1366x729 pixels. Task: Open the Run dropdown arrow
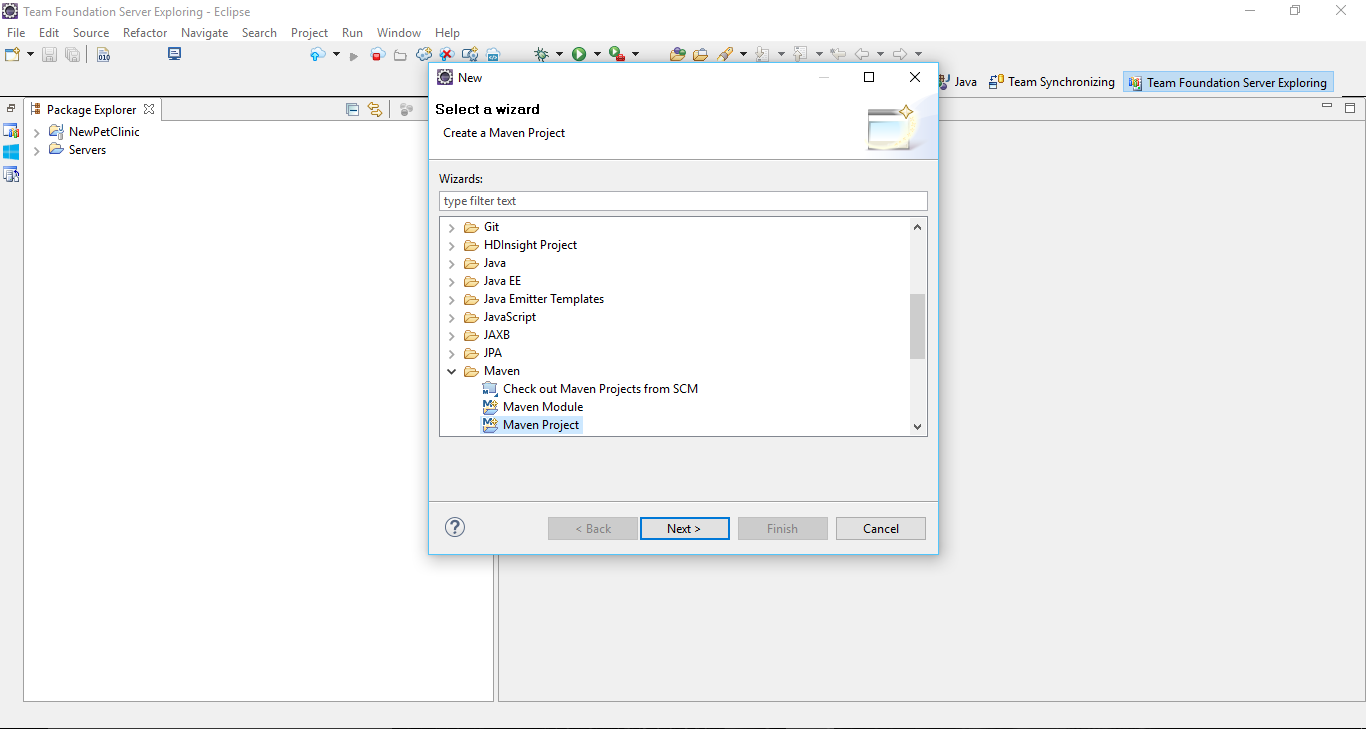597,54
